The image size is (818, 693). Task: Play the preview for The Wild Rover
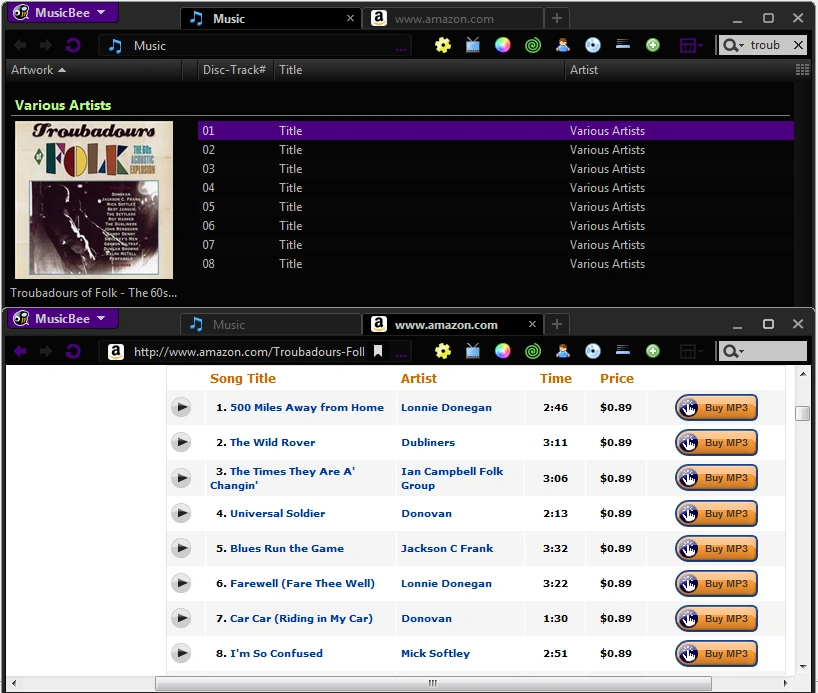point(181,442)
